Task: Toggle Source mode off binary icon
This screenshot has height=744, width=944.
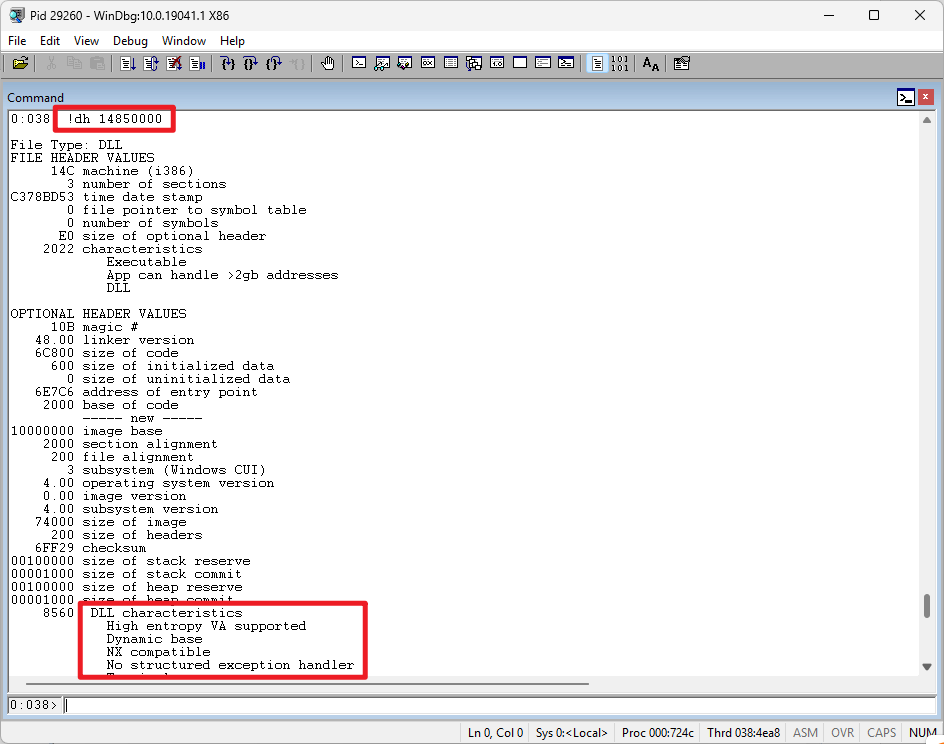Action: coord(620,63)
